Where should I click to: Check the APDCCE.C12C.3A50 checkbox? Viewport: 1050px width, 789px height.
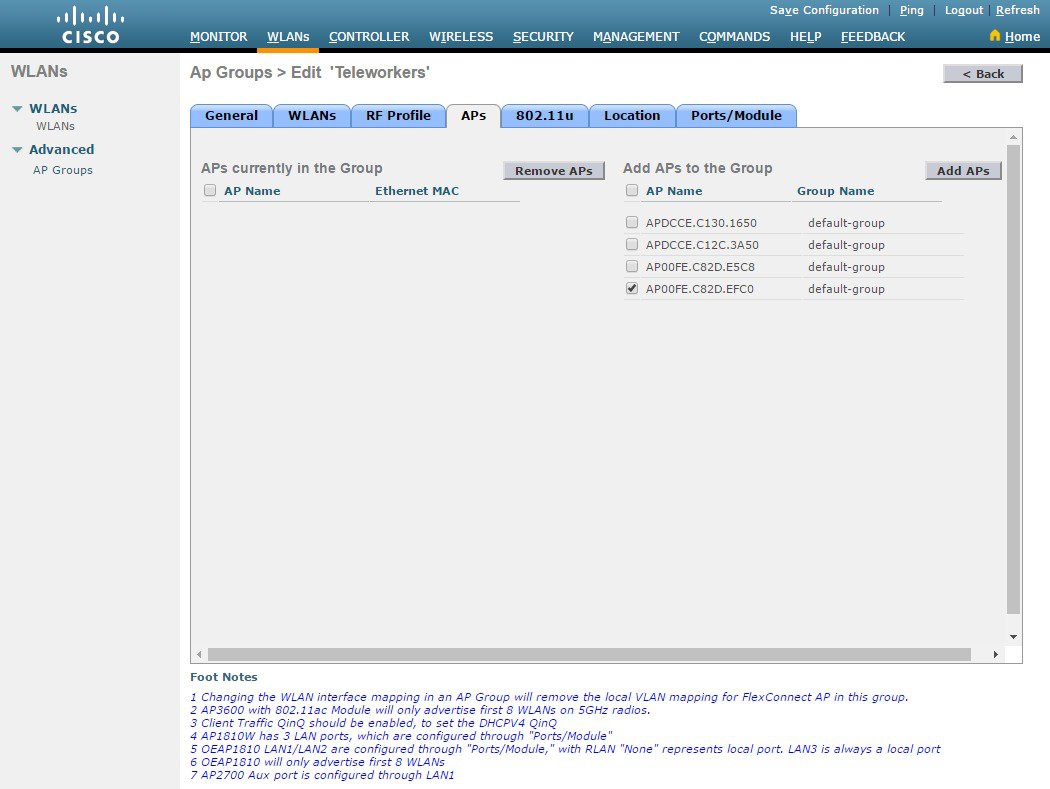(632, 244)
